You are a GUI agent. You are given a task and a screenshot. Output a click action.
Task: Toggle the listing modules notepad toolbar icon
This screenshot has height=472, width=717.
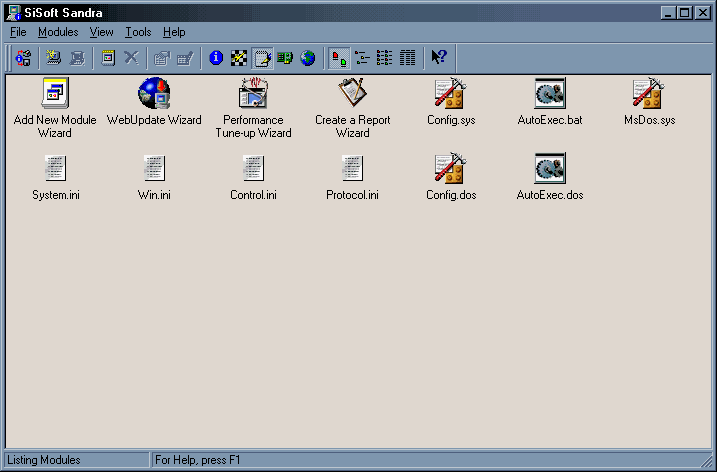point(262,58)
